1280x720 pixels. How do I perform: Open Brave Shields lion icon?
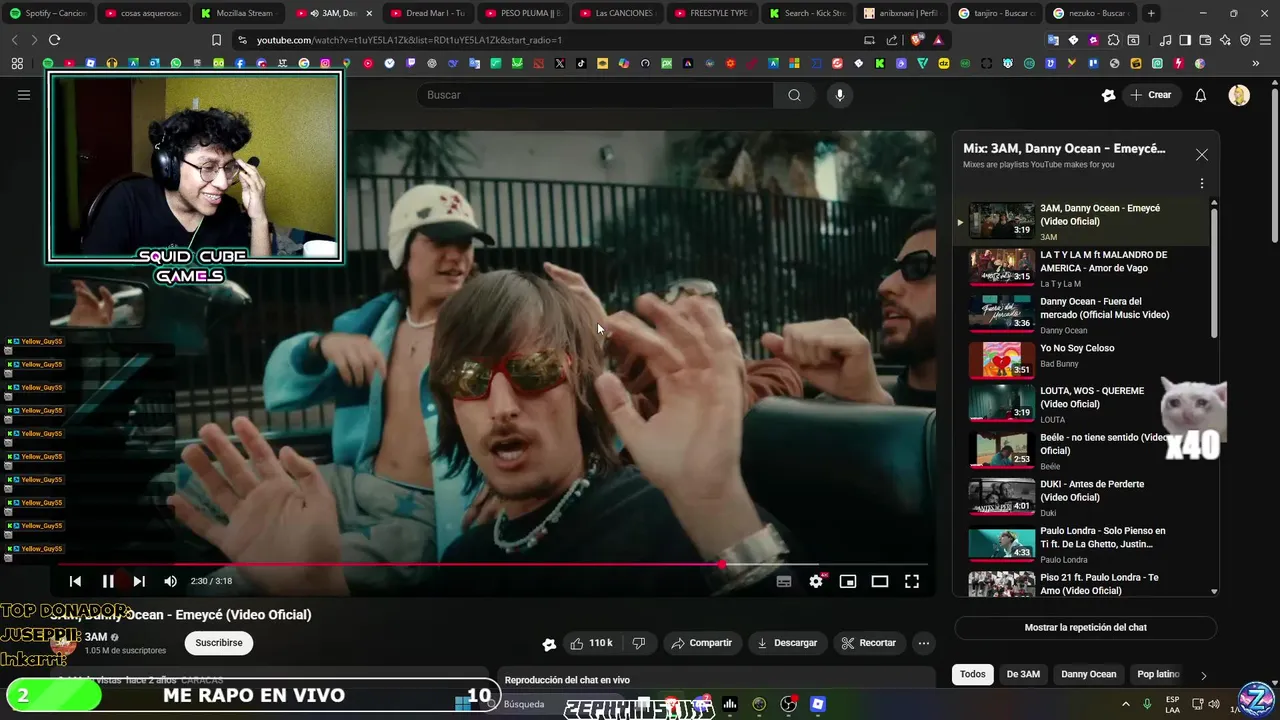[916, 40]
